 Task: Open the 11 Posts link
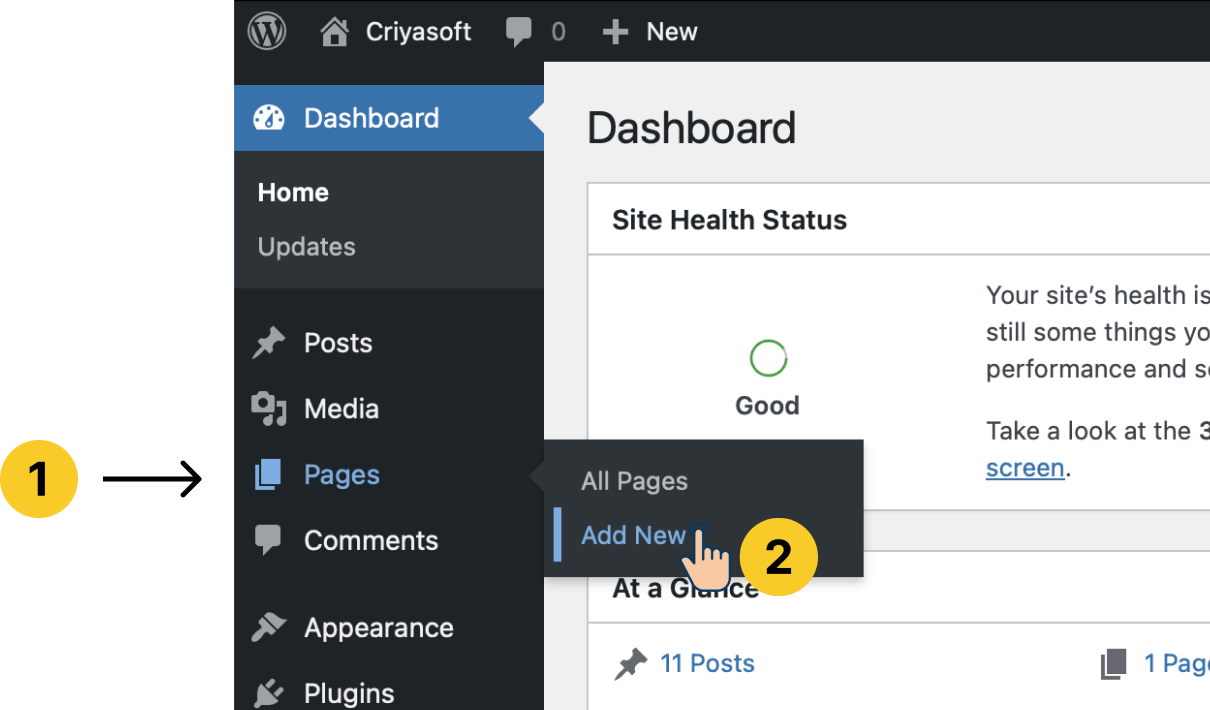[707, 663]
